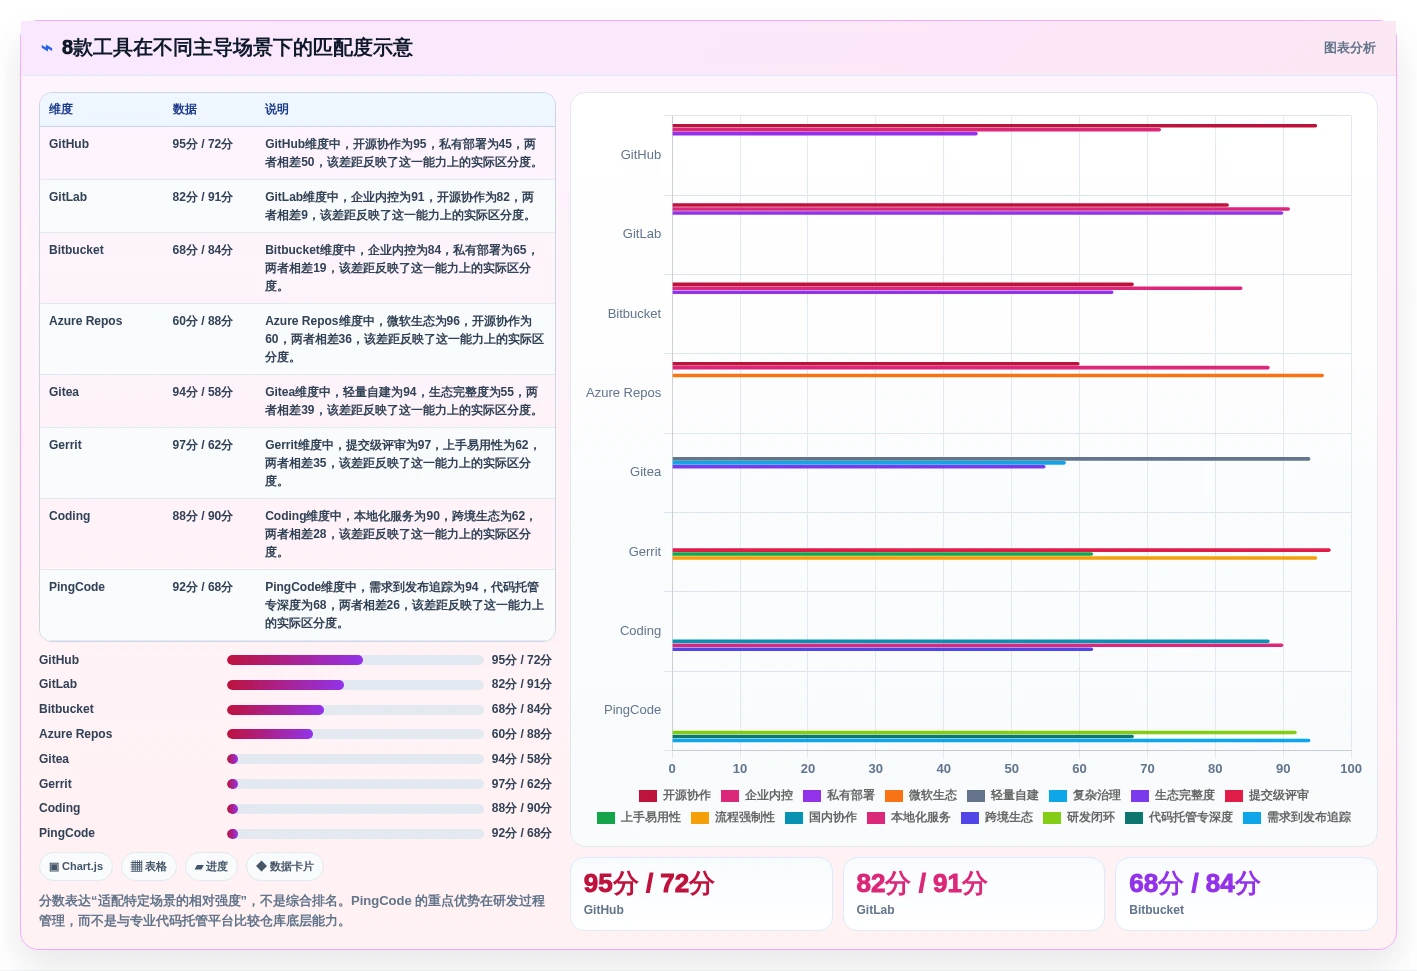Toggle the 复杂治理 legend series
Viewport: 1417px width, 971px height.
point(1085,796)
